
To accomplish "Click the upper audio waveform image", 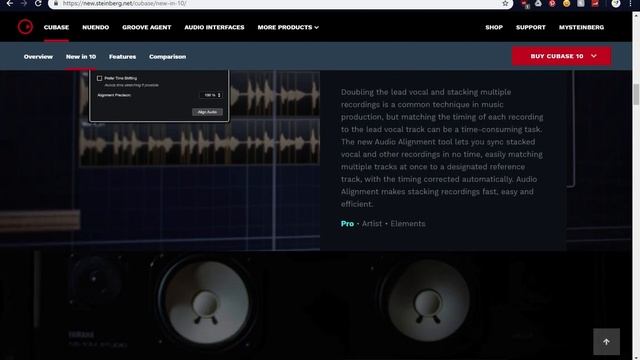I will pyautogui.click(x=274, y=94).
